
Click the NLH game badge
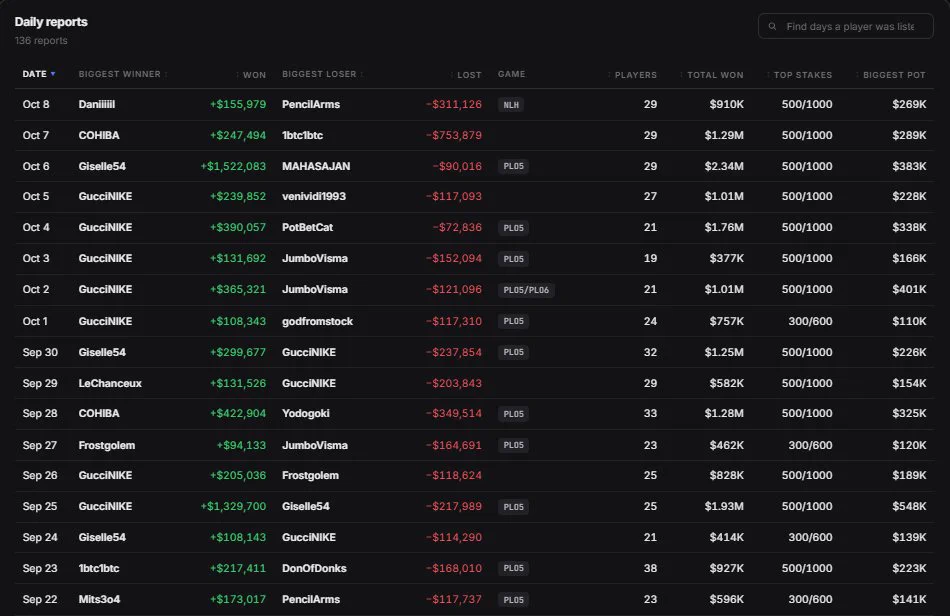pyautogui.click(x=511, y=105)
